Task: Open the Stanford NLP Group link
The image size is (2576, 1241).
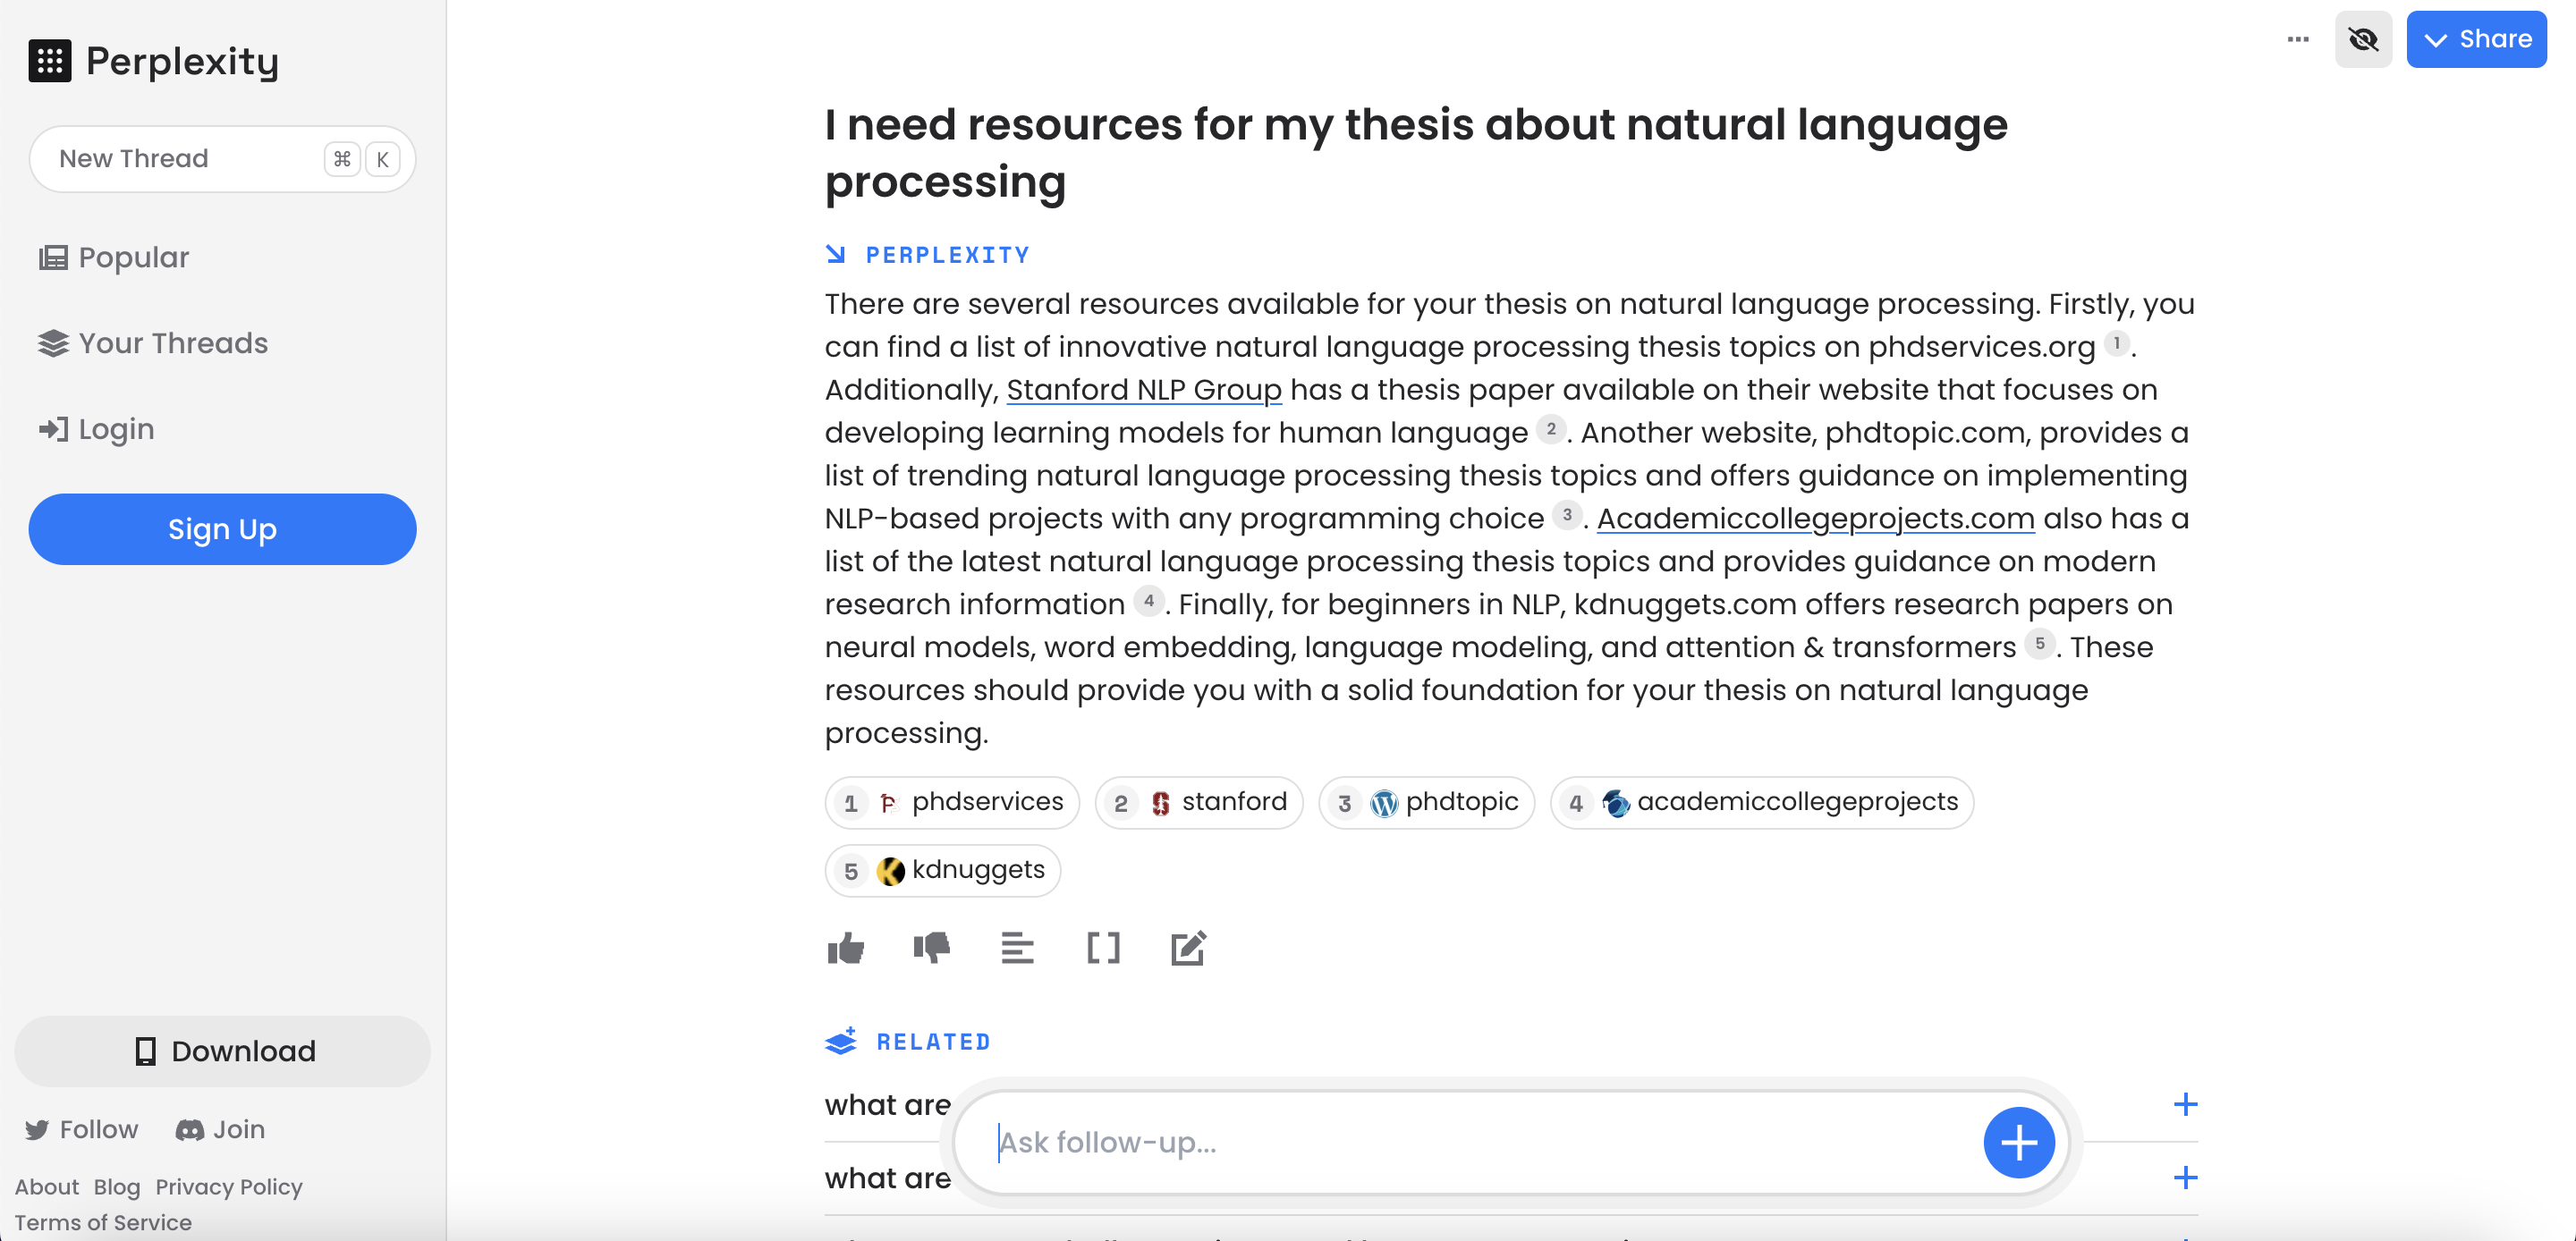Action: click(1143, 389)
